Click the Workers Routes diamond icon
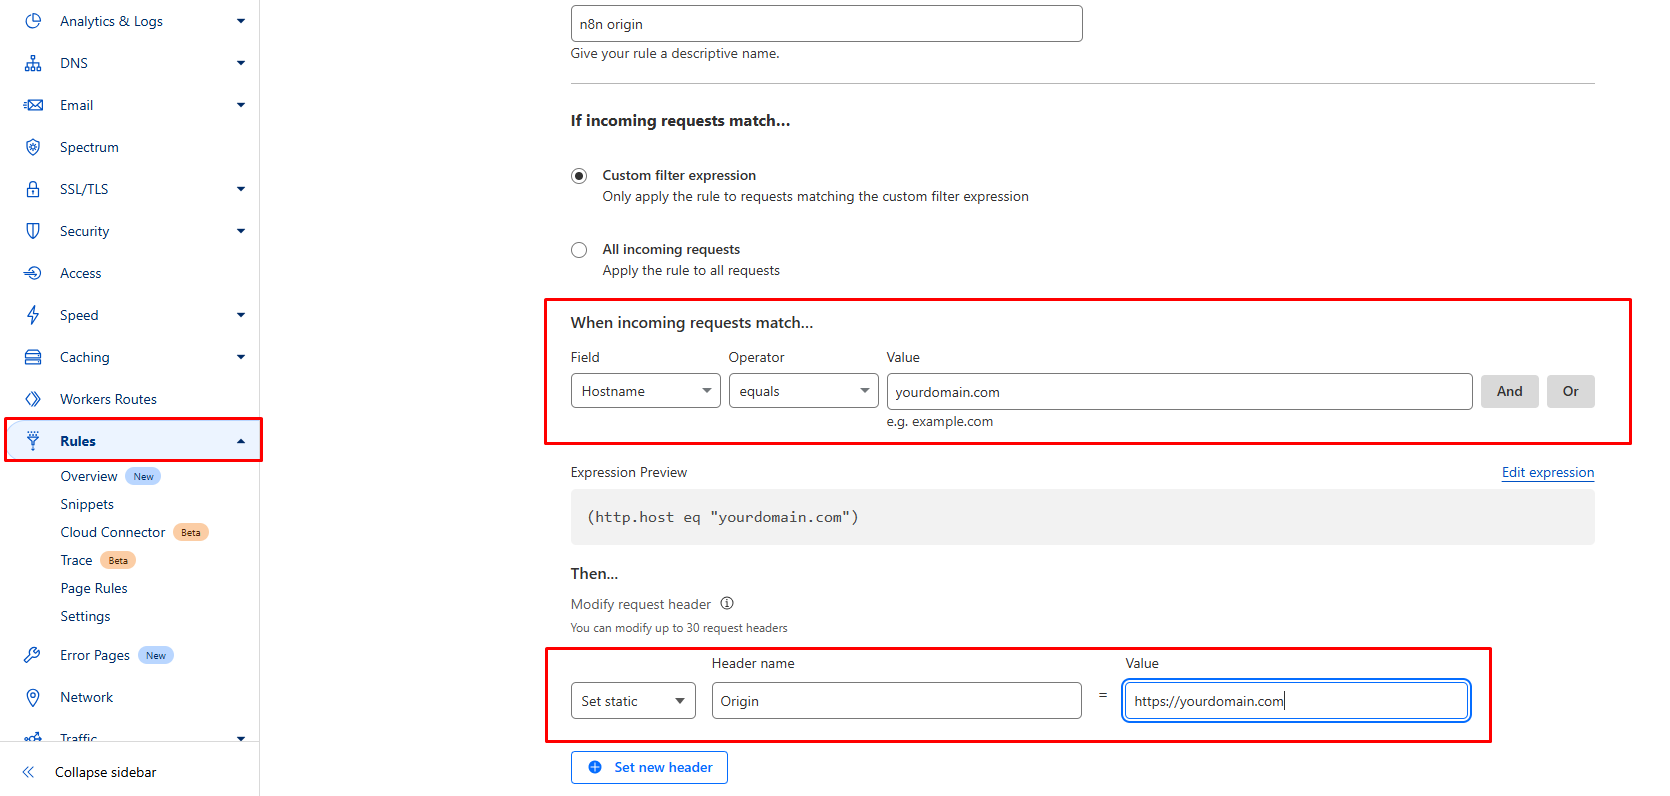The height and width of the screenshot is (796, 1670). 33,399
